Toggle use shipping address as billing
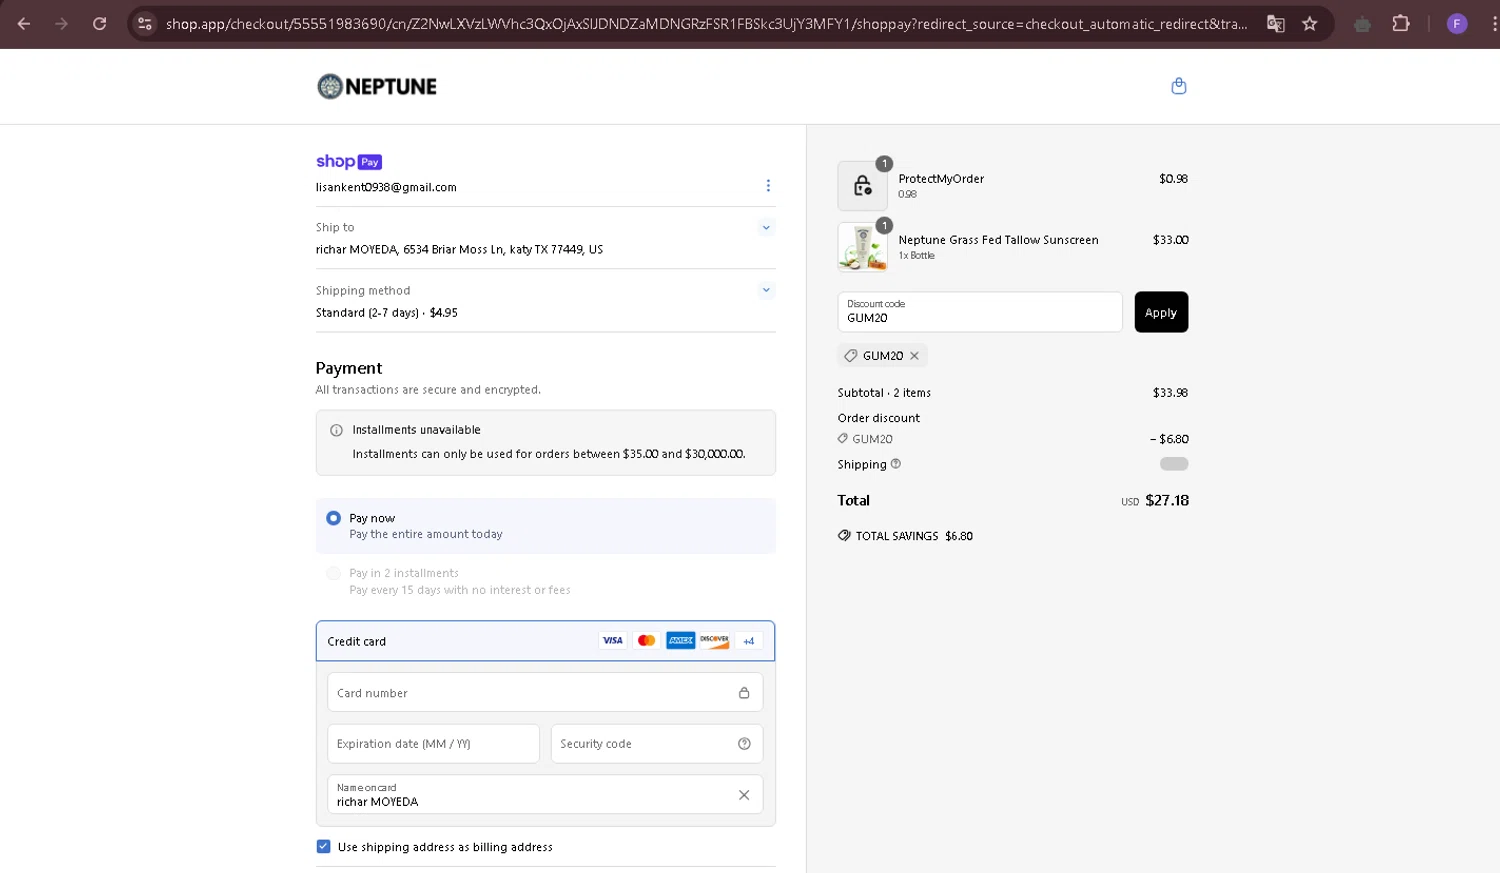This screenshot has height=873, width=1500. (x=324, y=847)
